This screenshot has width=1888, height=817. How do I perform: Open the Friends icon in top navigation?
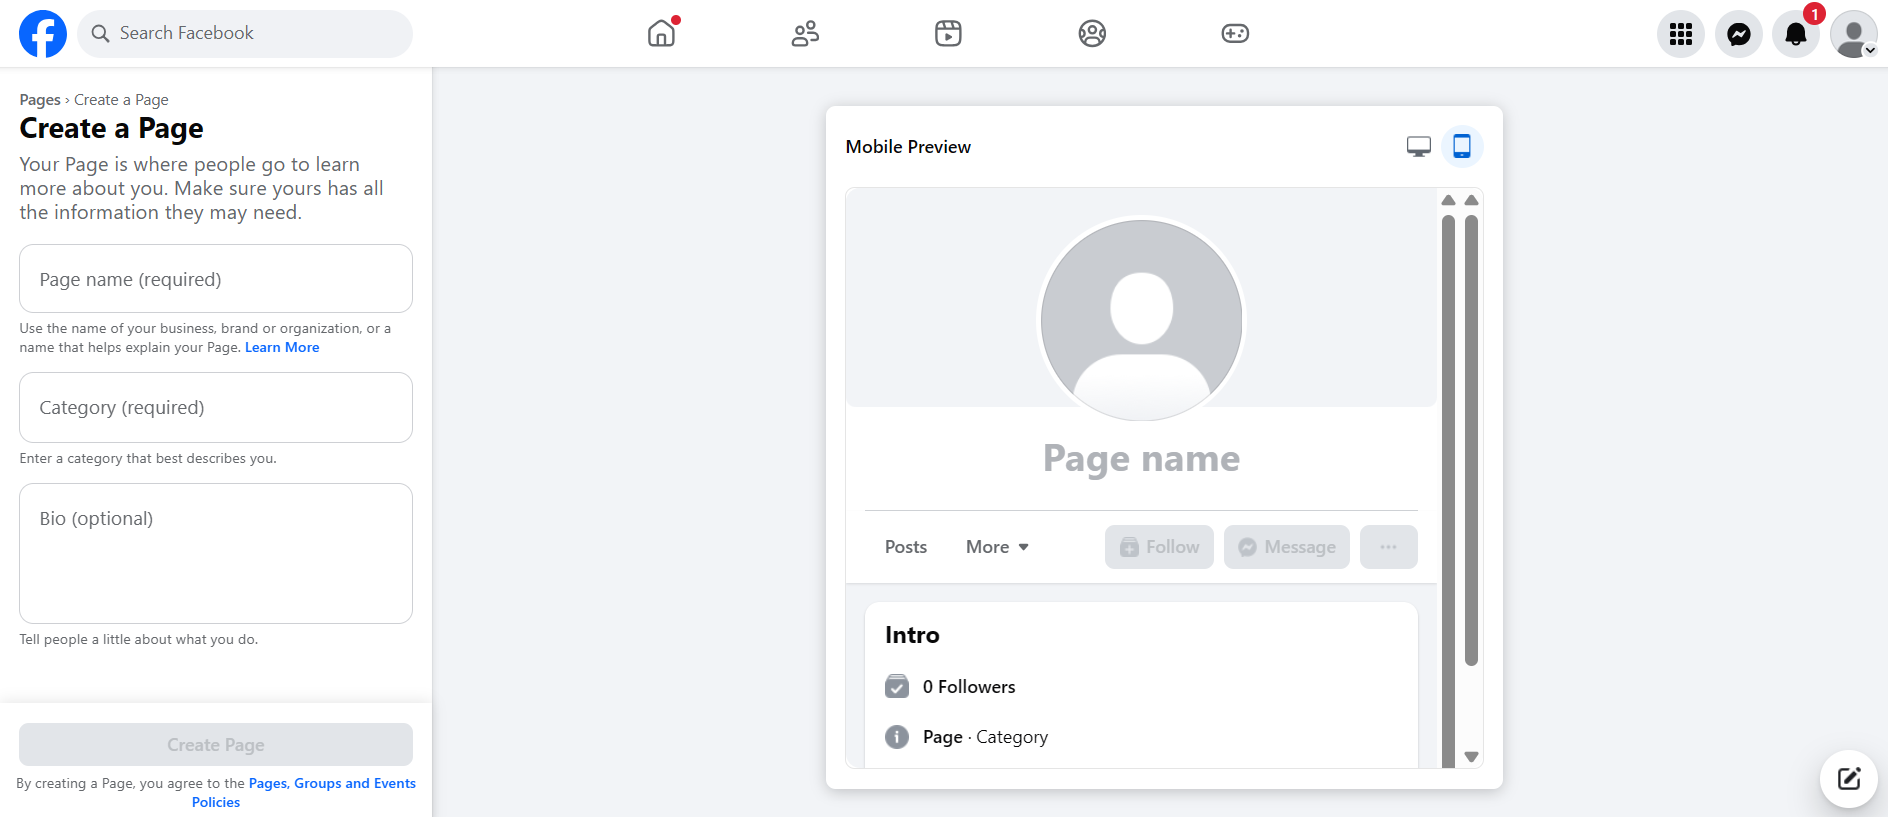click(x=805, y=34)
